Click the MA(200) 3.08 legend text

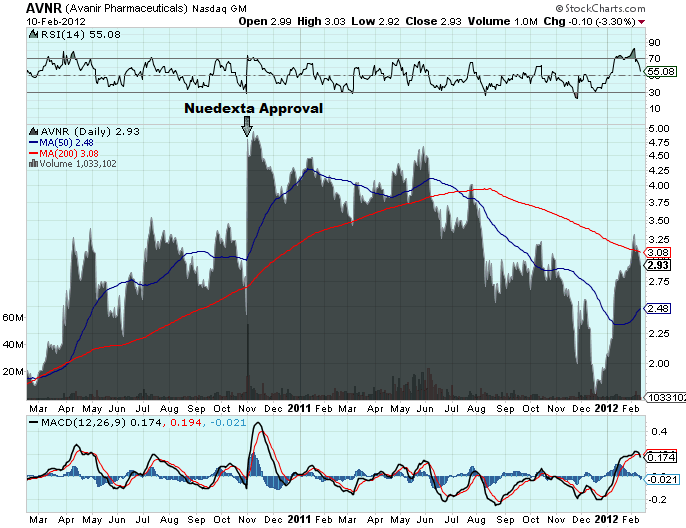69,154
